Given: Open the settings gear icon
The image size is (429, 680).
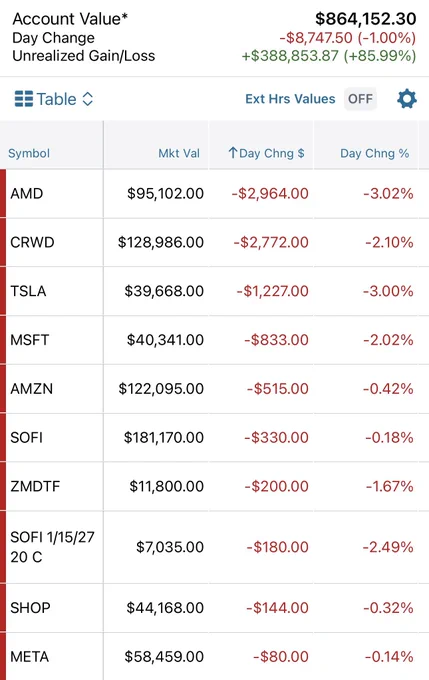Looking at the screenshot, I should (406, 99).
